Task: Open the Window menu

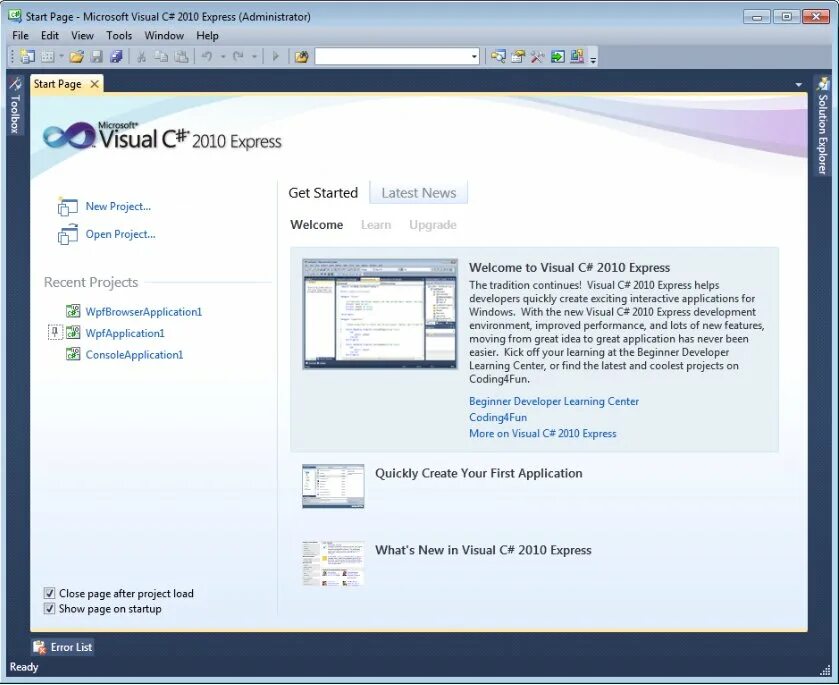Action: point(164,36)
